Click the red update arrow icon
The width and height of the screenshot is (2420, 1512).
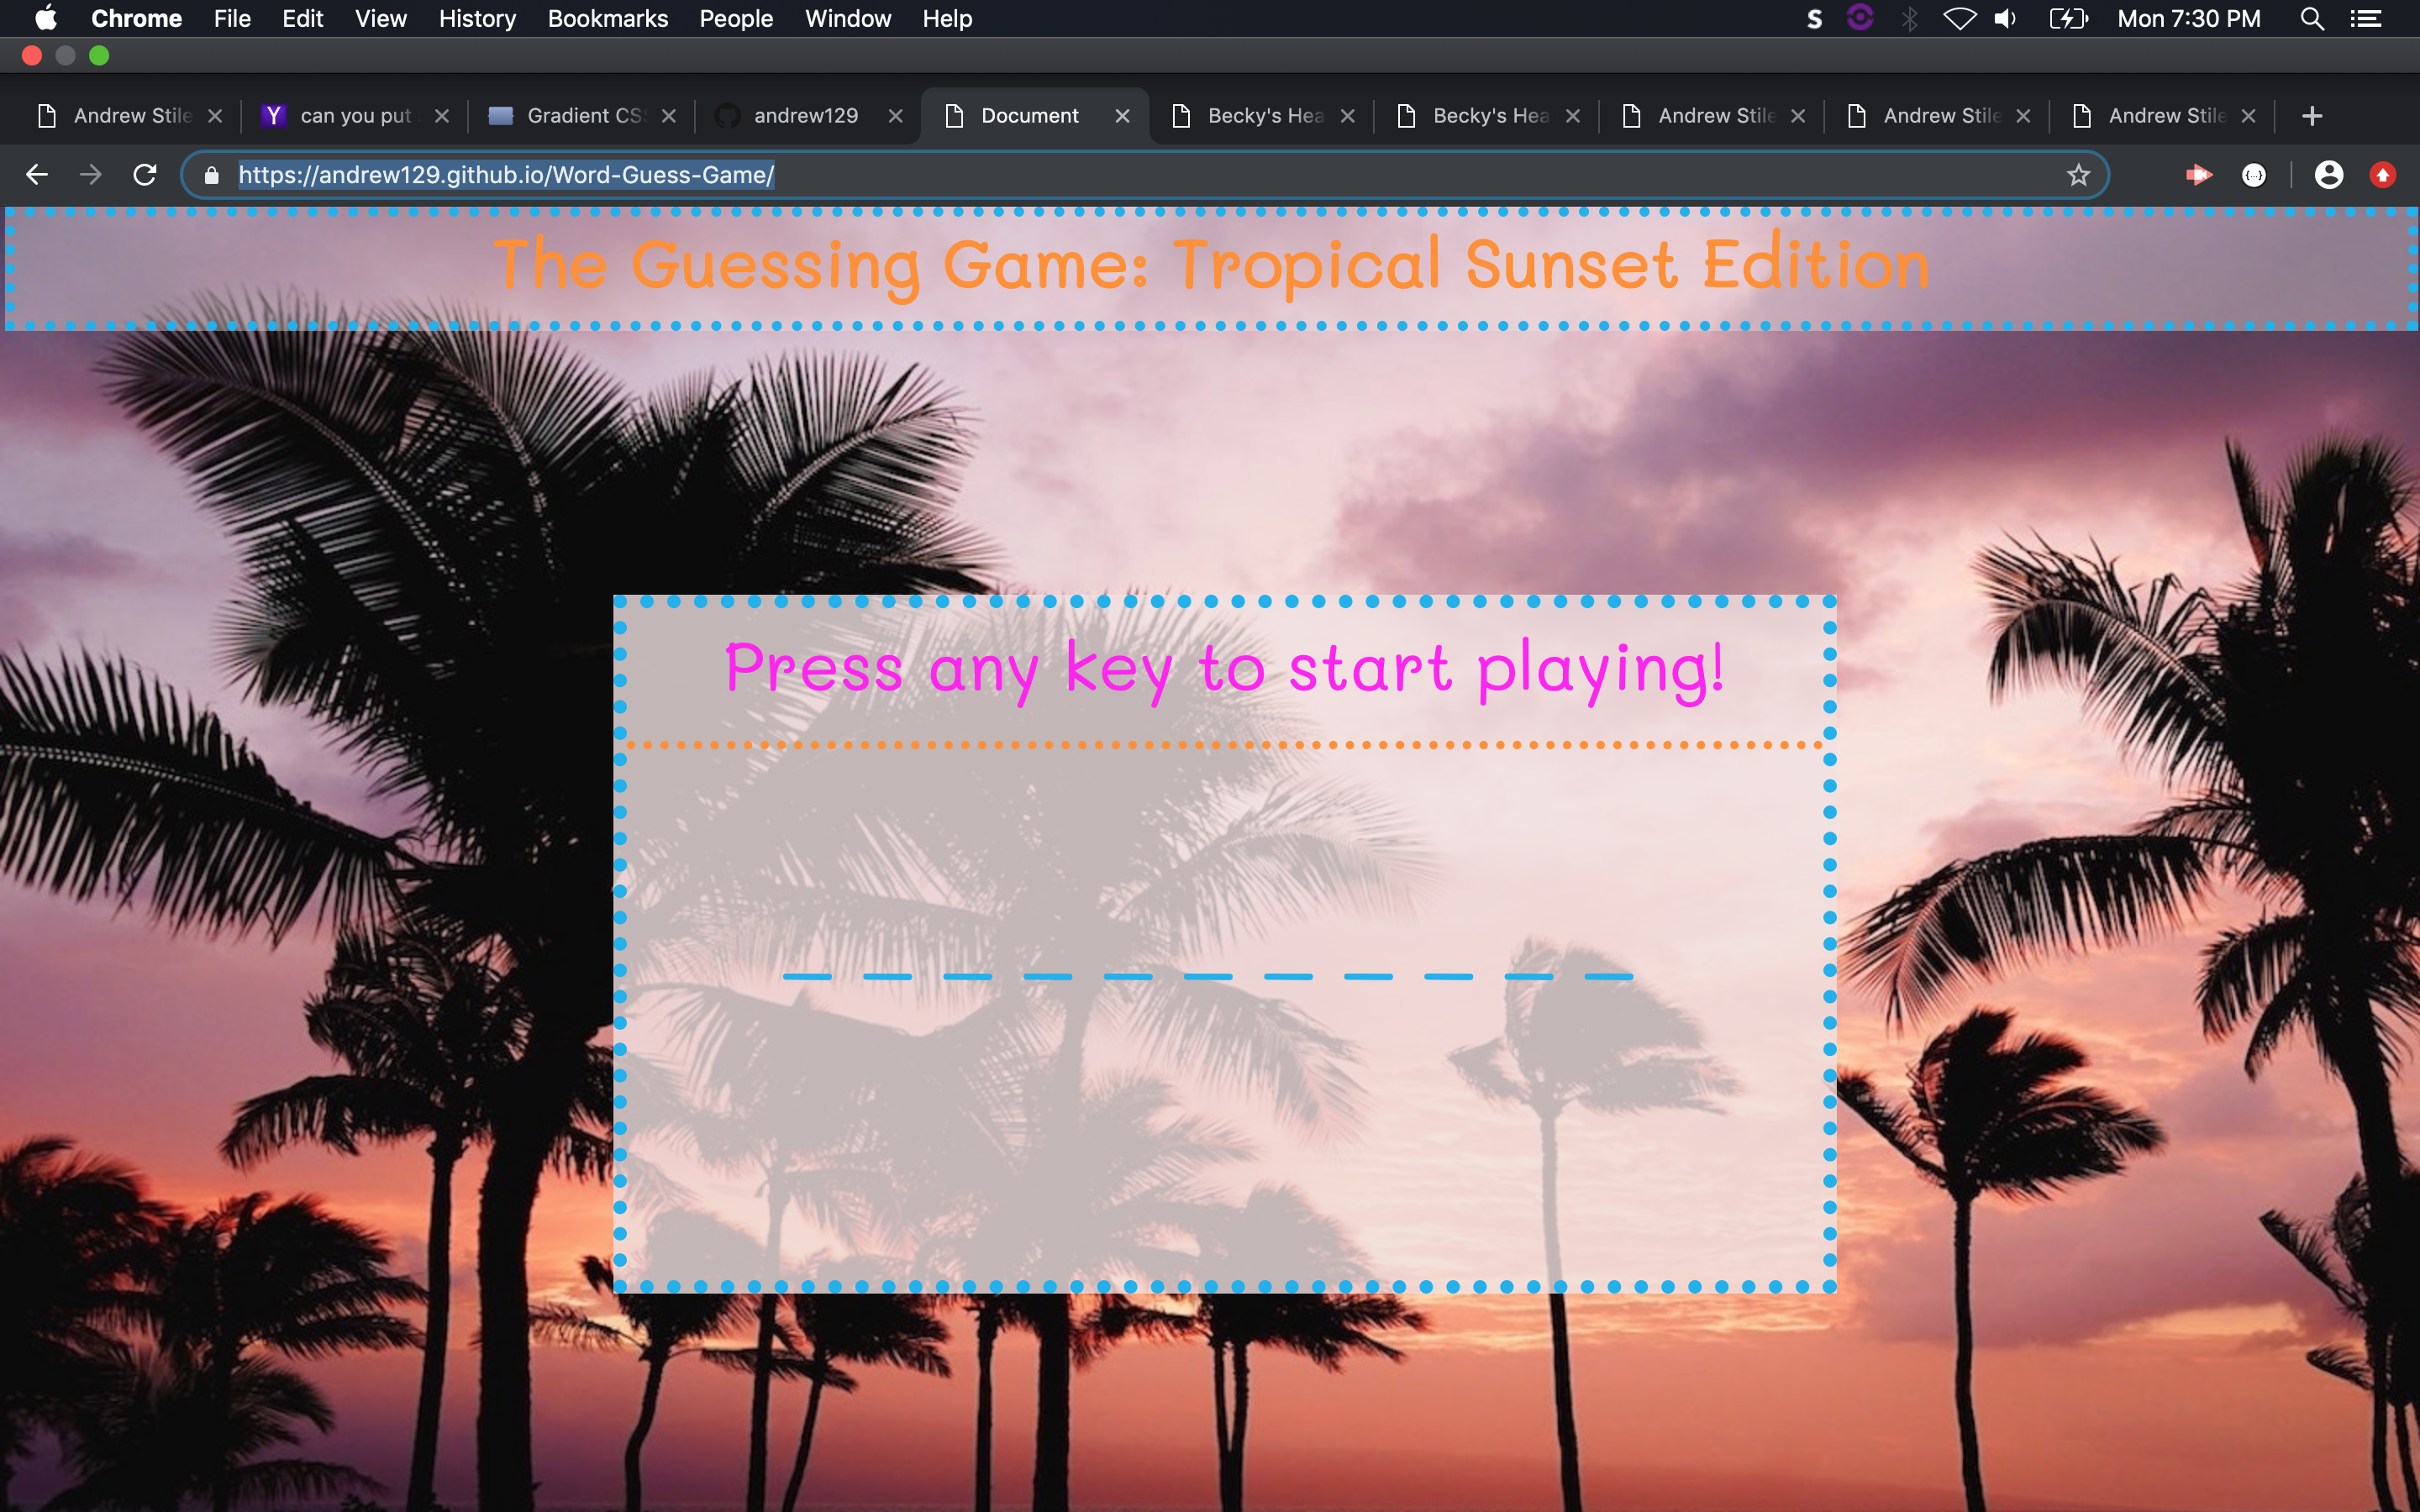[2382, 175]
